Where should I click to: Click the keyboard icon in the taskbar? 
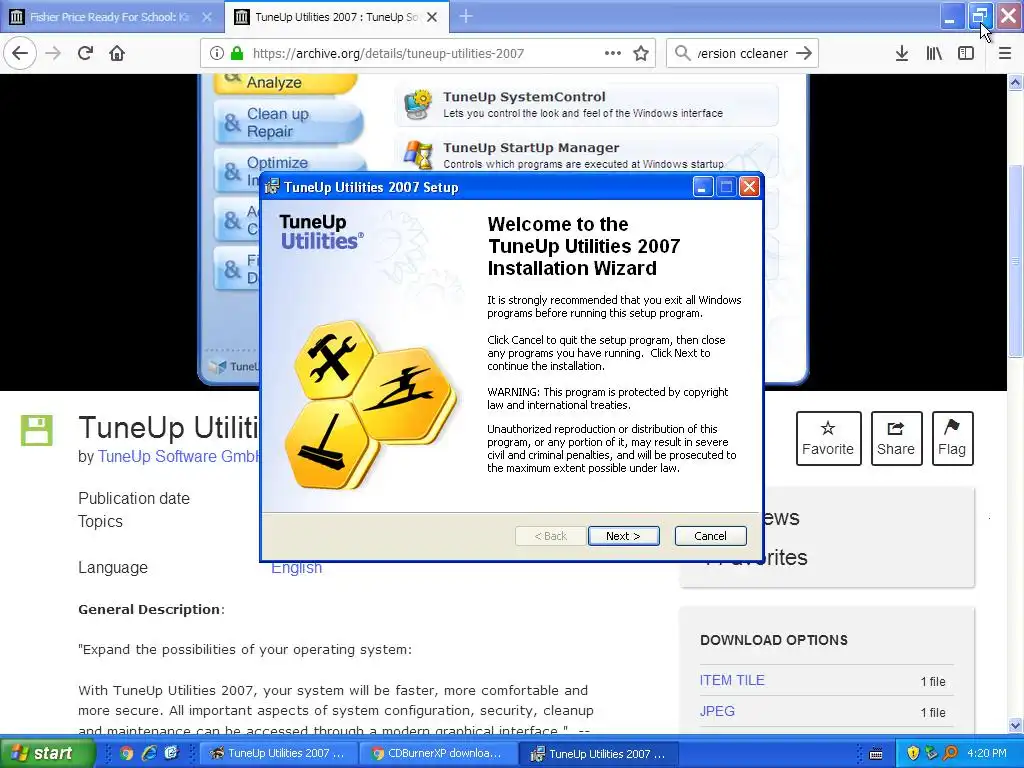tap(876, 754)
